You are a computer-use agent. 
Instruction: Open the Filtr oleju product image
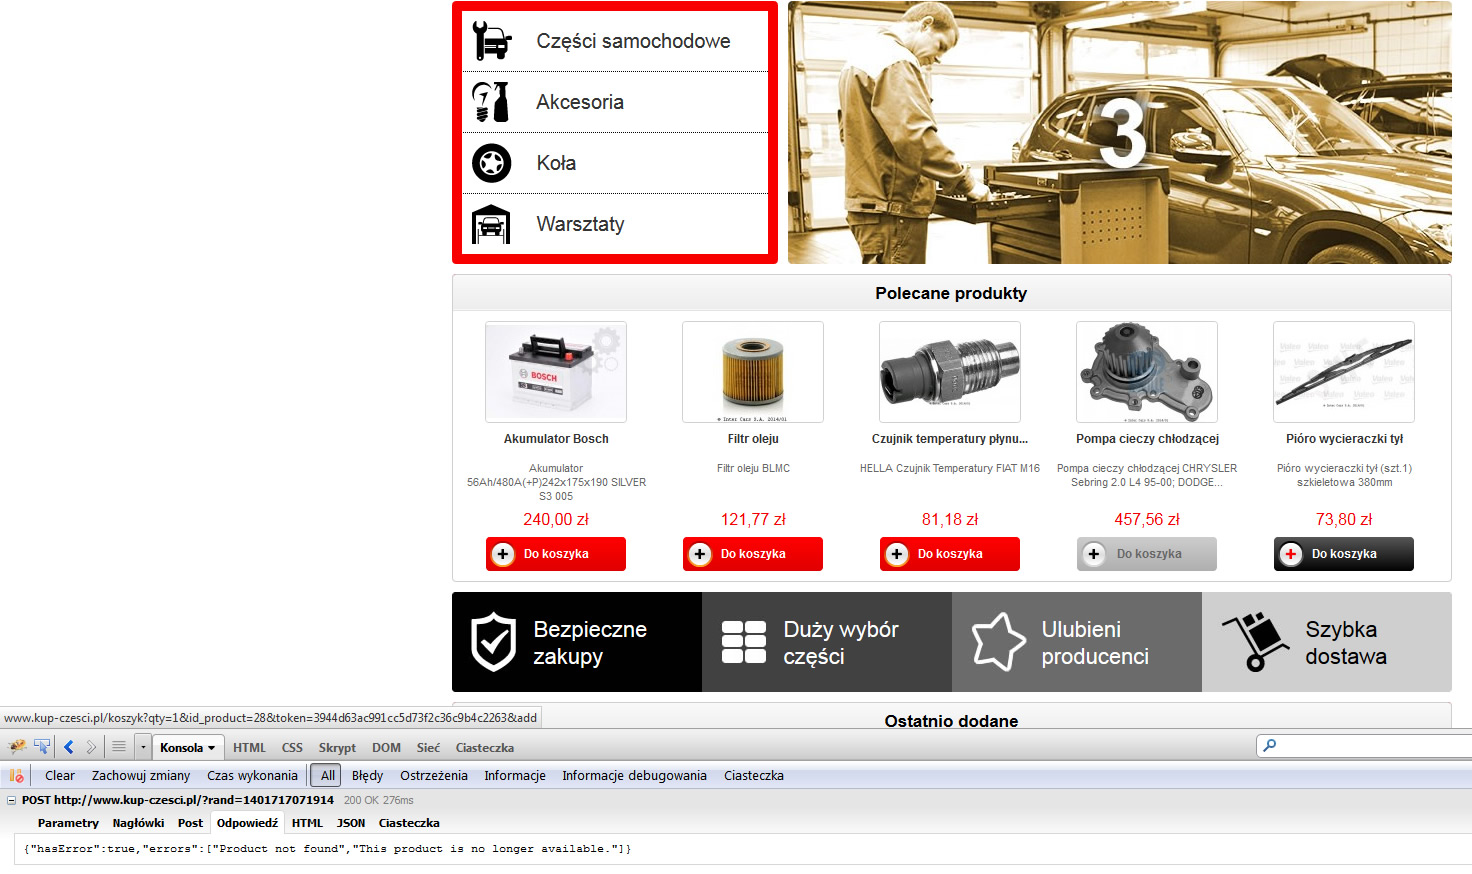click(x=753, y=372)
